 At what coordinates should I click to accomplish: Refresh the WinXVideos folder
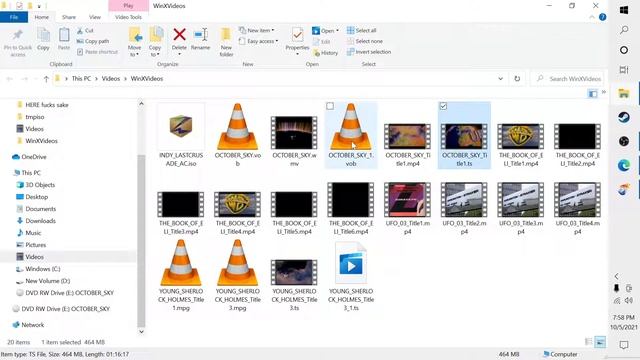point(517,79)
